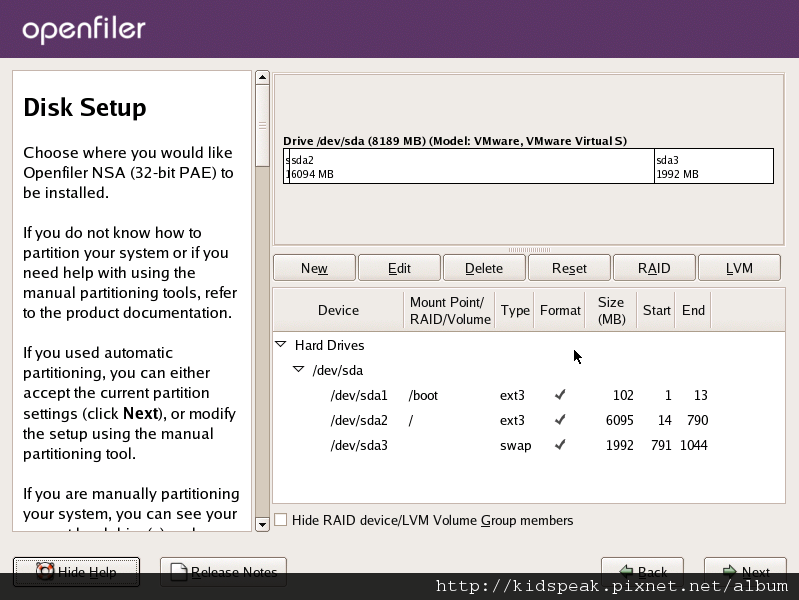Click the Disk Setup help heading
799x600 pixels.
click(x=85, y=108)
